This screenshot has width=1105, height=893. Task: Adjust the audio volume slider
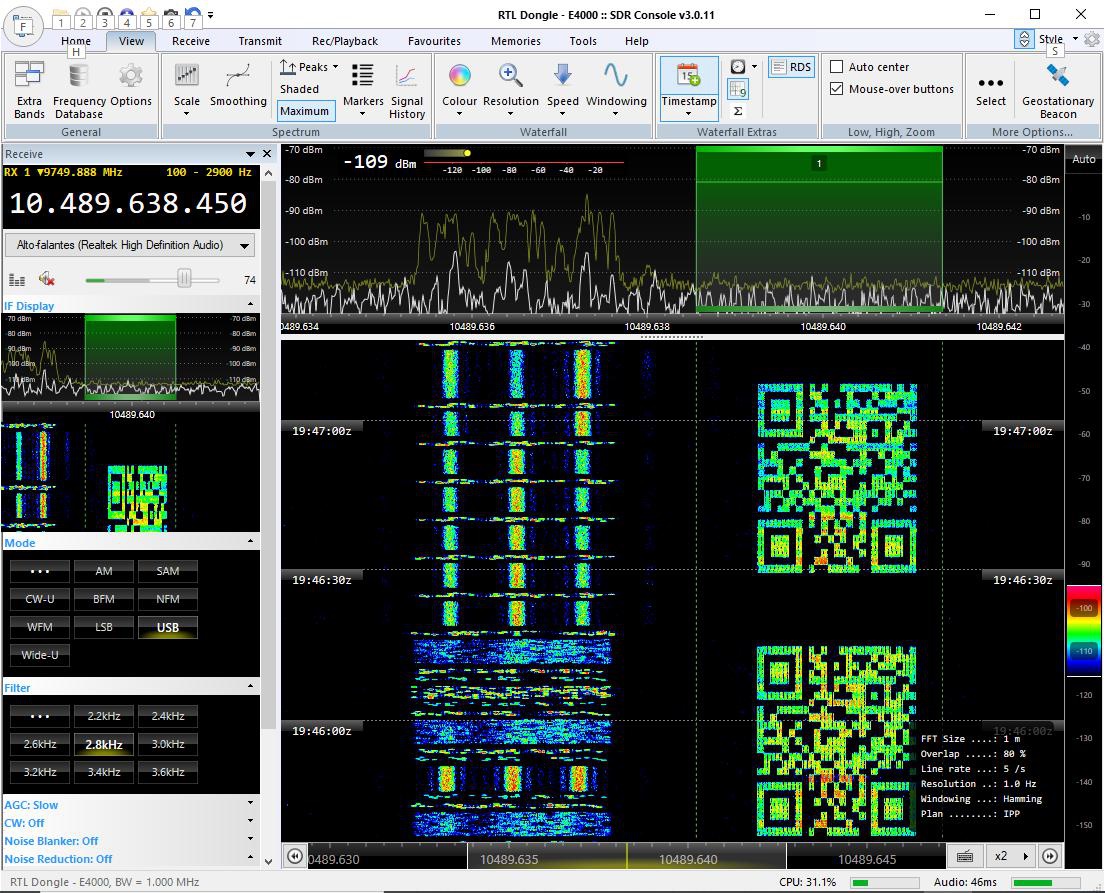(x=184, y=279)
